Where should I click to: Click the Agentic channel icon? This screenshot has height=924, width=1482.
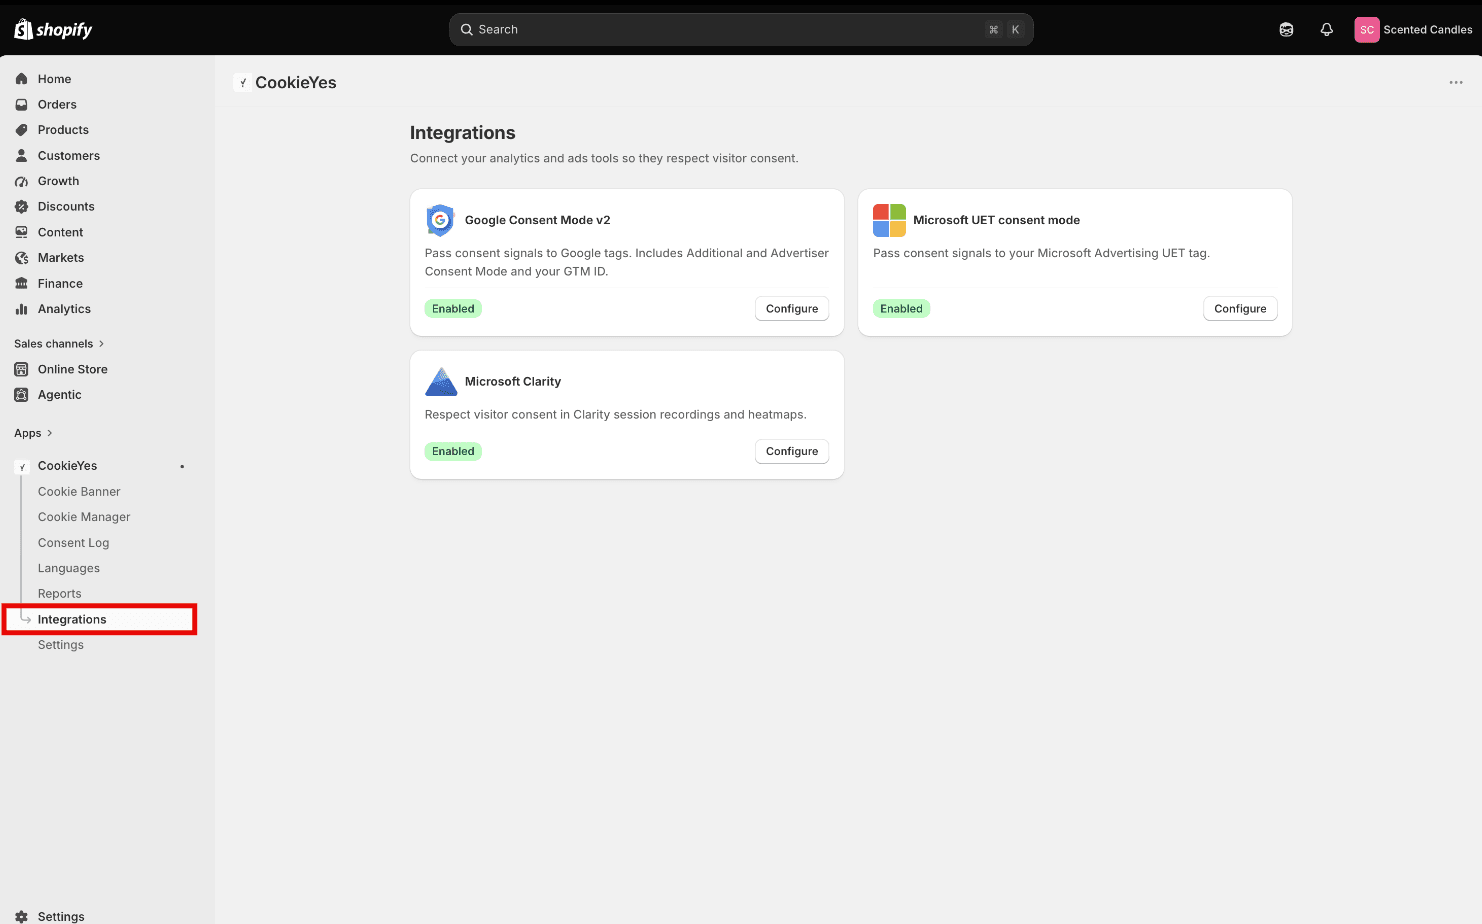[x=21, y=395]
